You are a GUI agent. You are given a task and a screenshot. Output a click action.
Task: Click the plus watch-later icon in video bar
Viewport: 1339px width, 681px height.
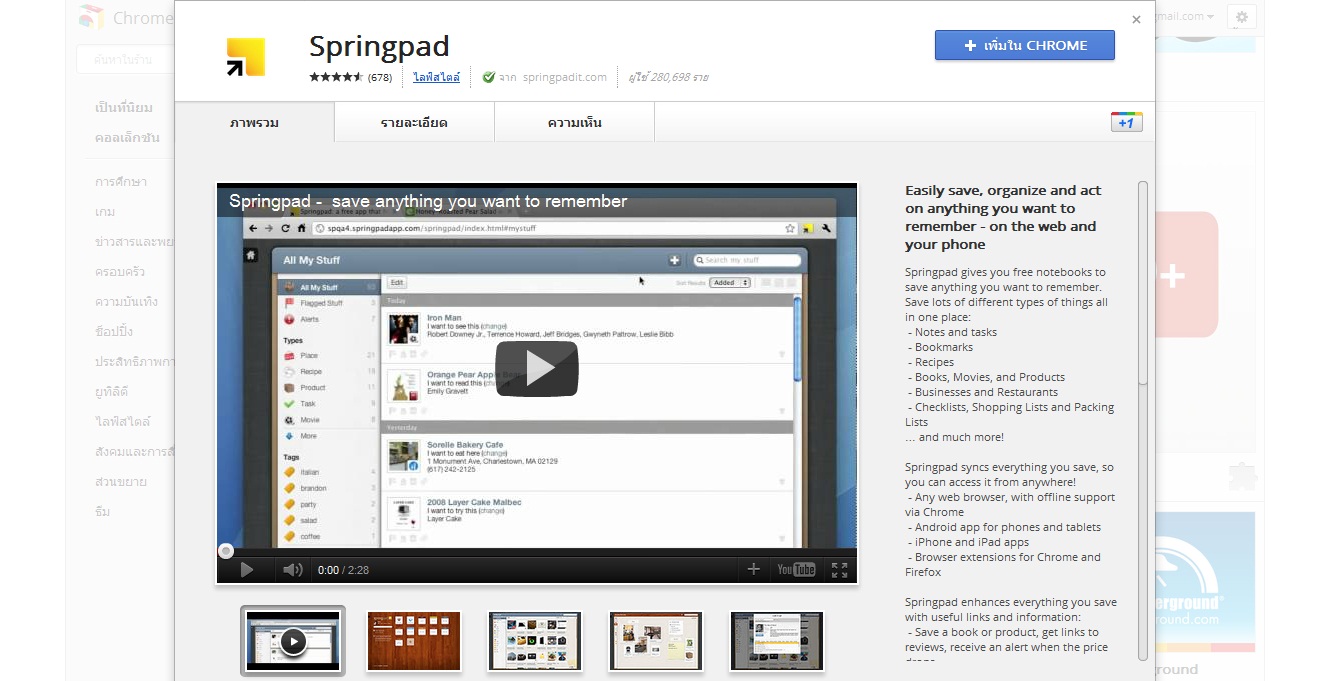[753, 570]
